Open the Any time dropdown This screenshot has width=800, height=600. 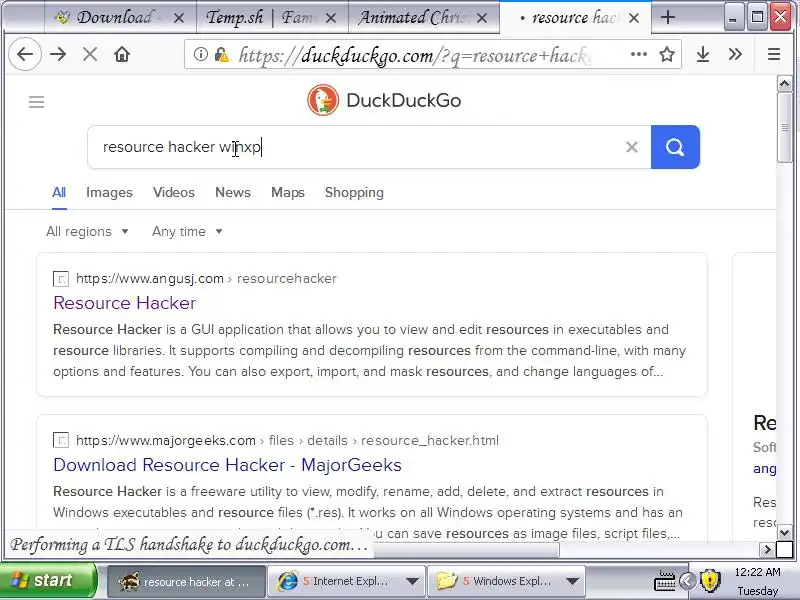coord(187,232)
